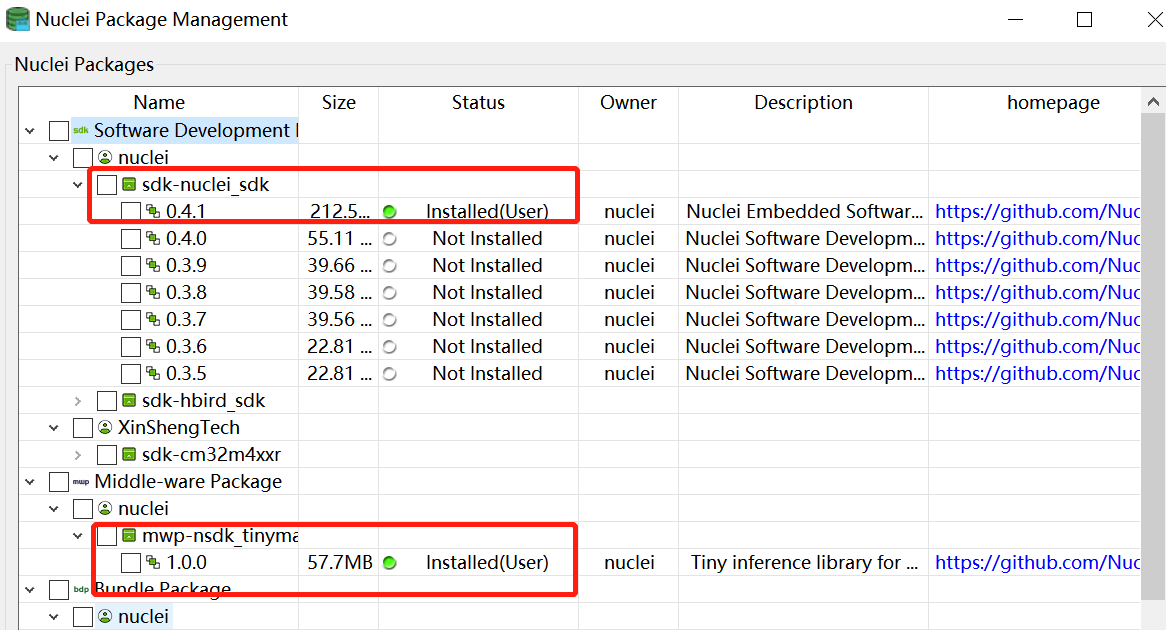Viewport: 1166px width, 630px height.
Task: Click the mwp icon beside Middle-ware Package
Action: [81, 481]
